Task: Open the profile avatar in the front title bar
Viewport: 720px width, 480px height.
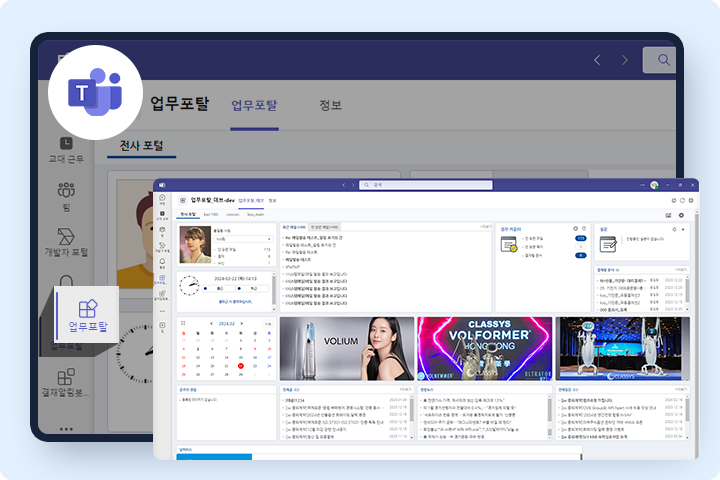Action: pyautogui.click(x=654, y=185)
